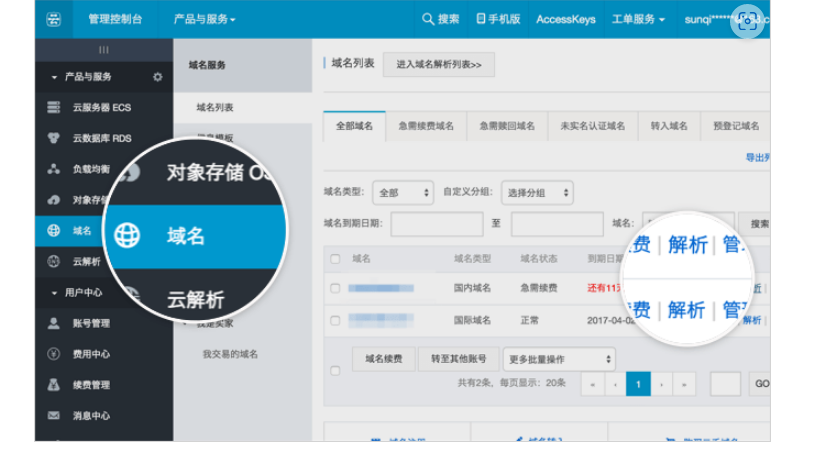The height and width of the screenshot is (460, 830).
Task: Click the Aliyun logo icon
Action: point(54,19)
